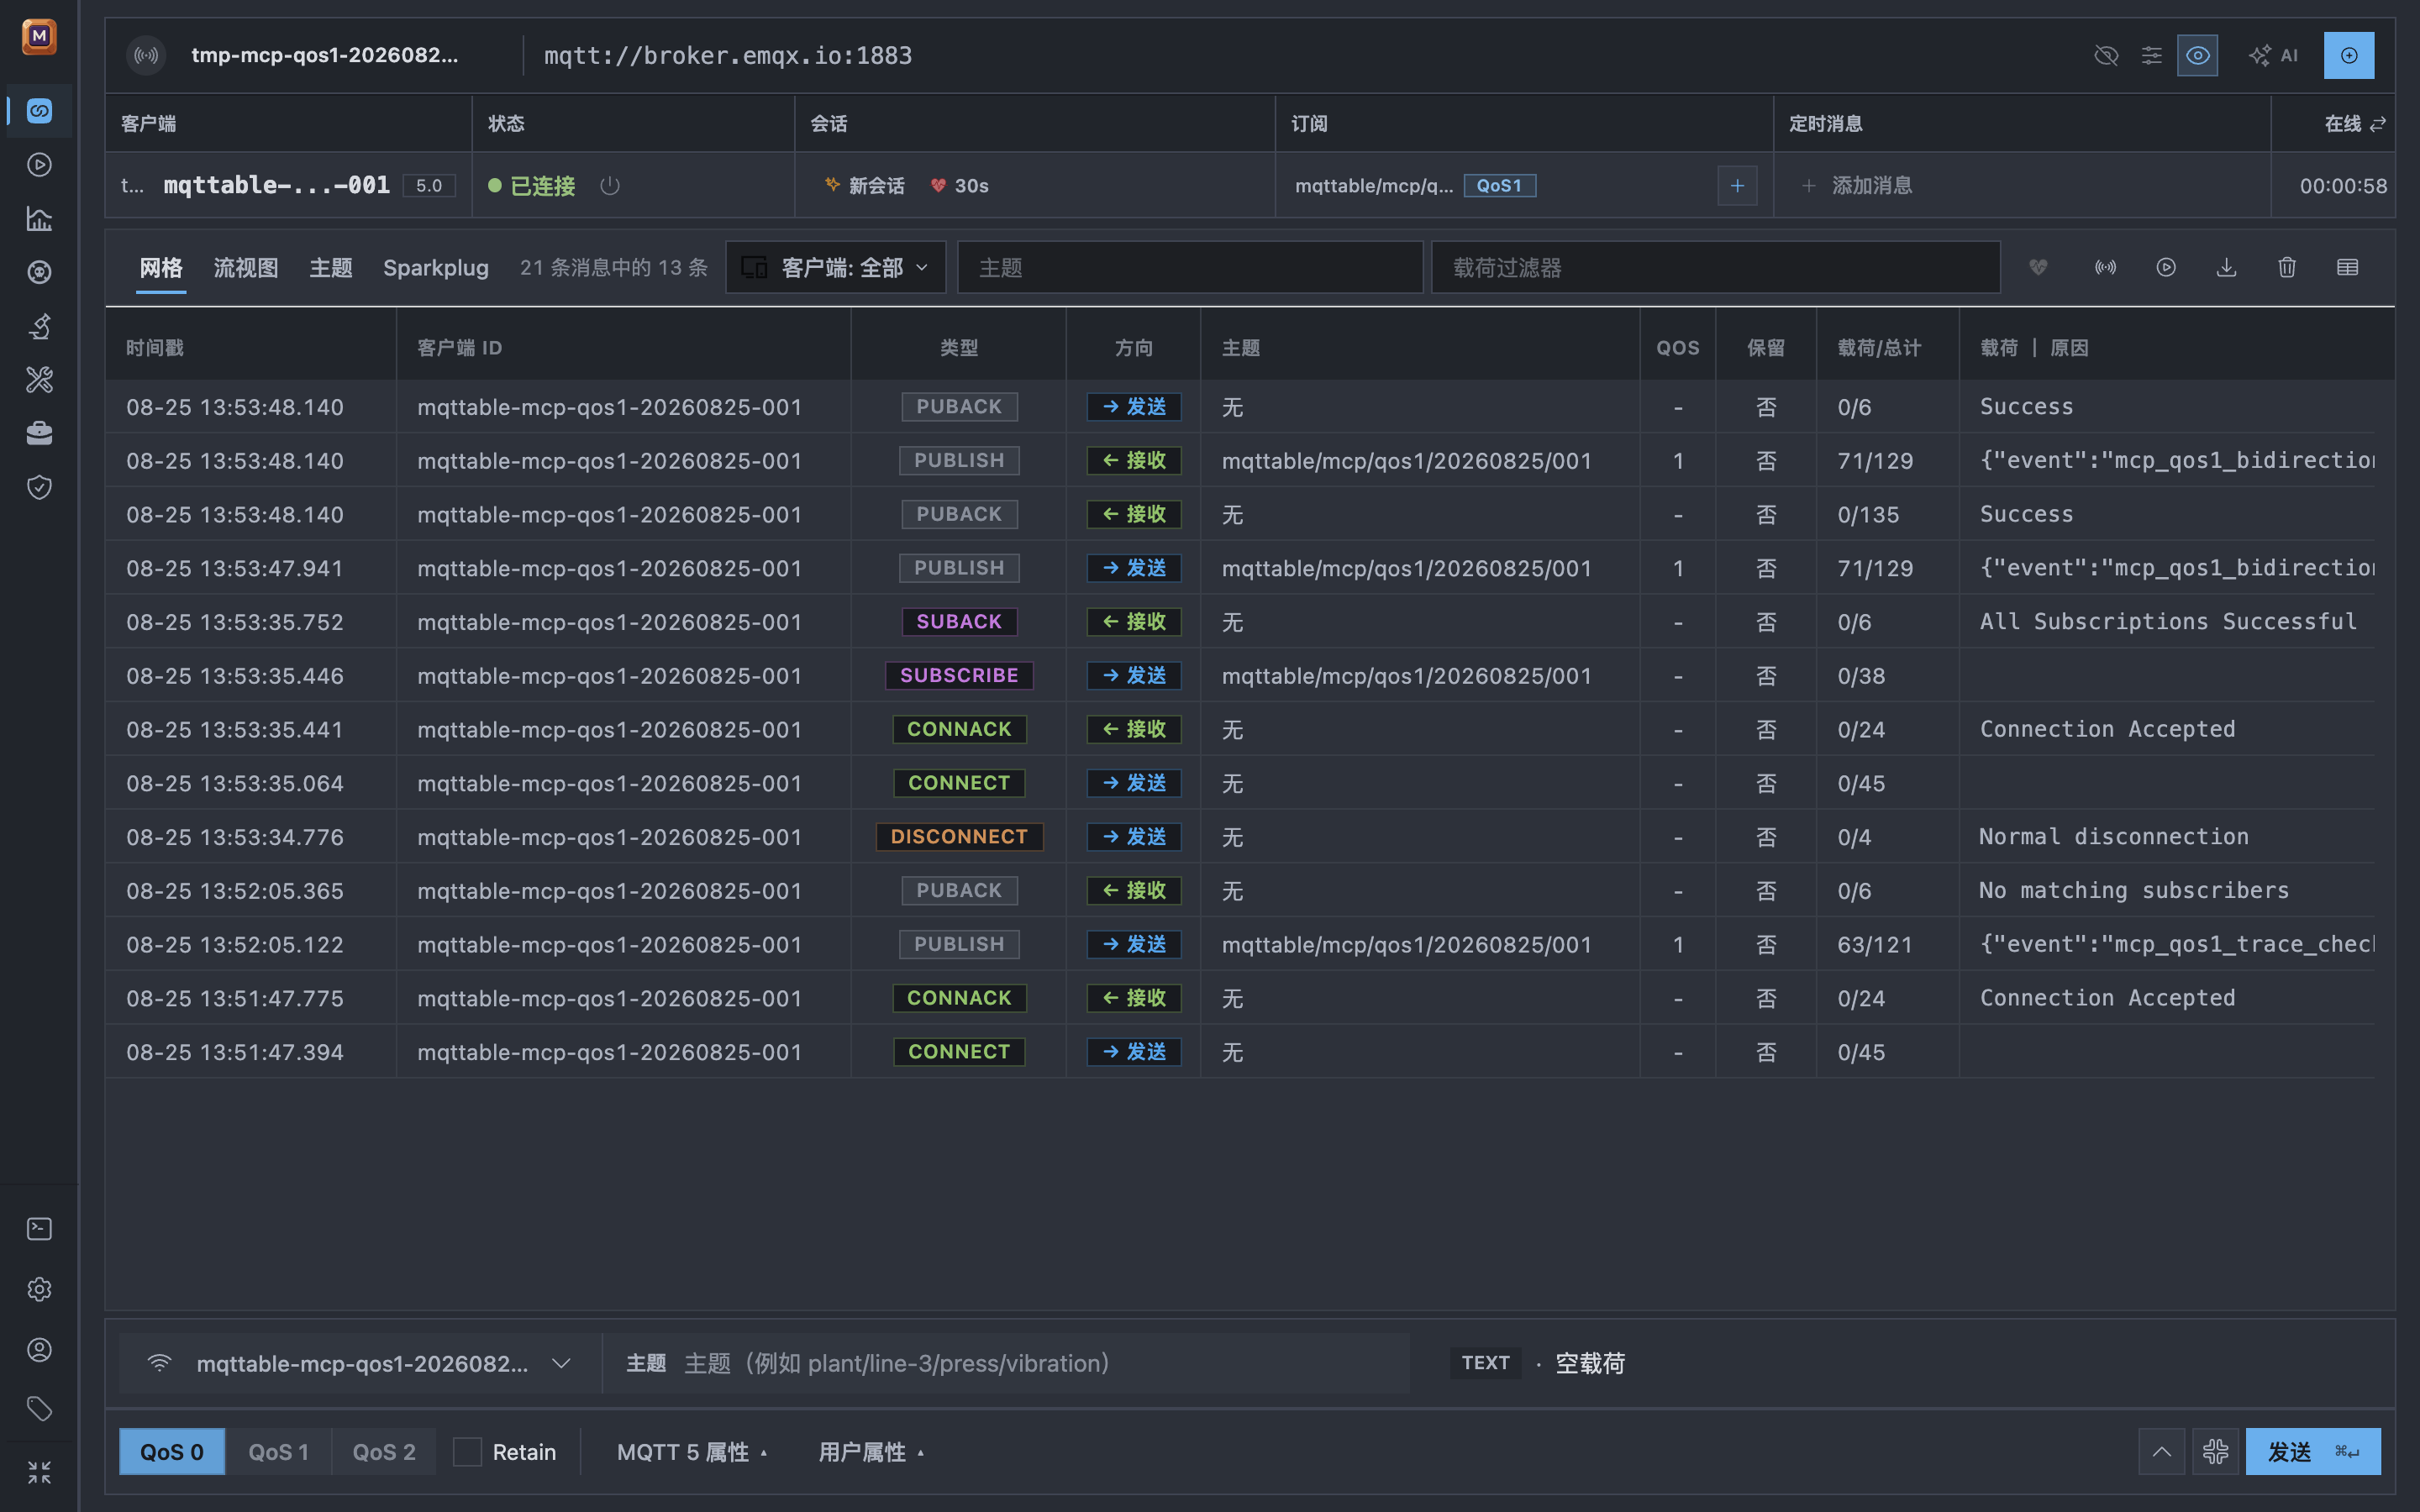Open the table columns layout icon

2347,267
